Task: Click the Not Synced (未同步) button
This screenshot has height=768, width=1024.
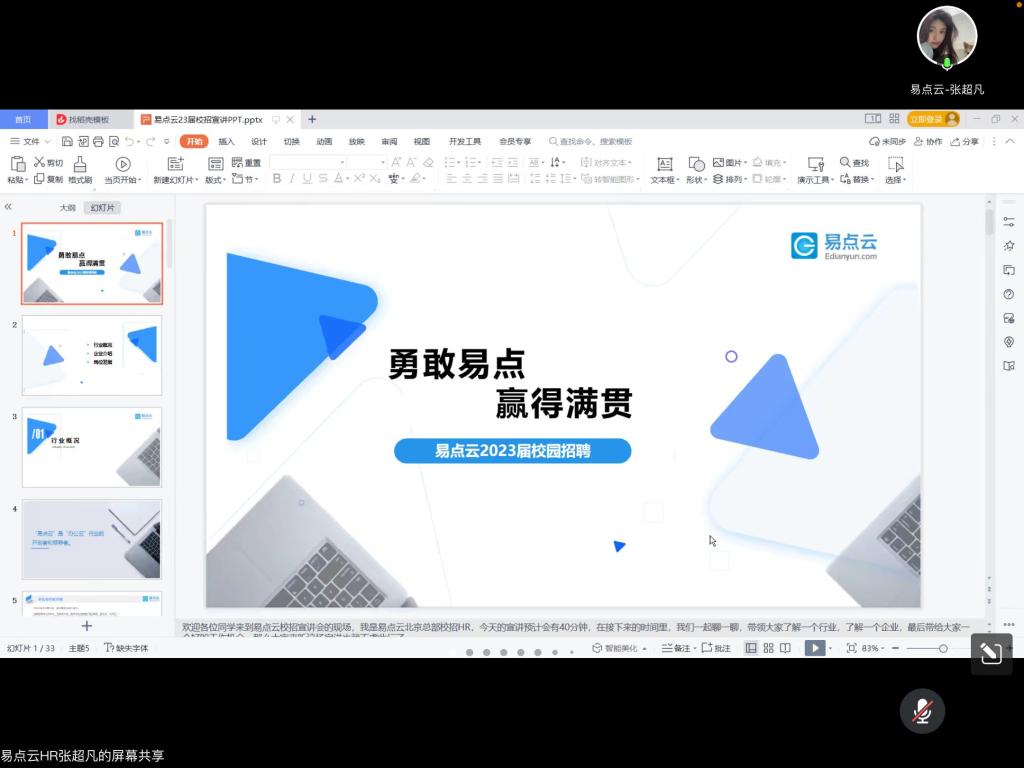Action: tap(887, 141)
